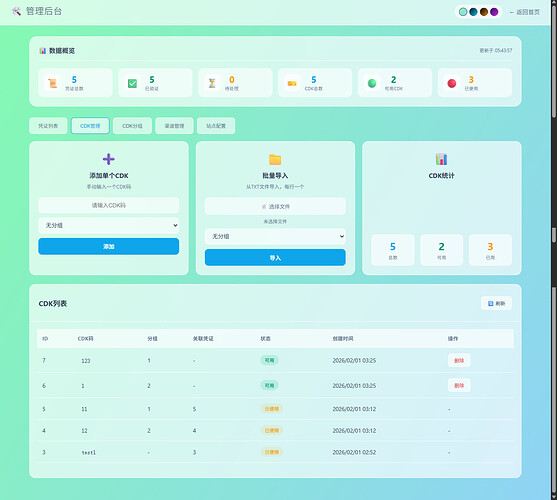The height and width of the screenshot is (500, 557).
Task: Delete the CDK row with ID 7
Action: 459,360
